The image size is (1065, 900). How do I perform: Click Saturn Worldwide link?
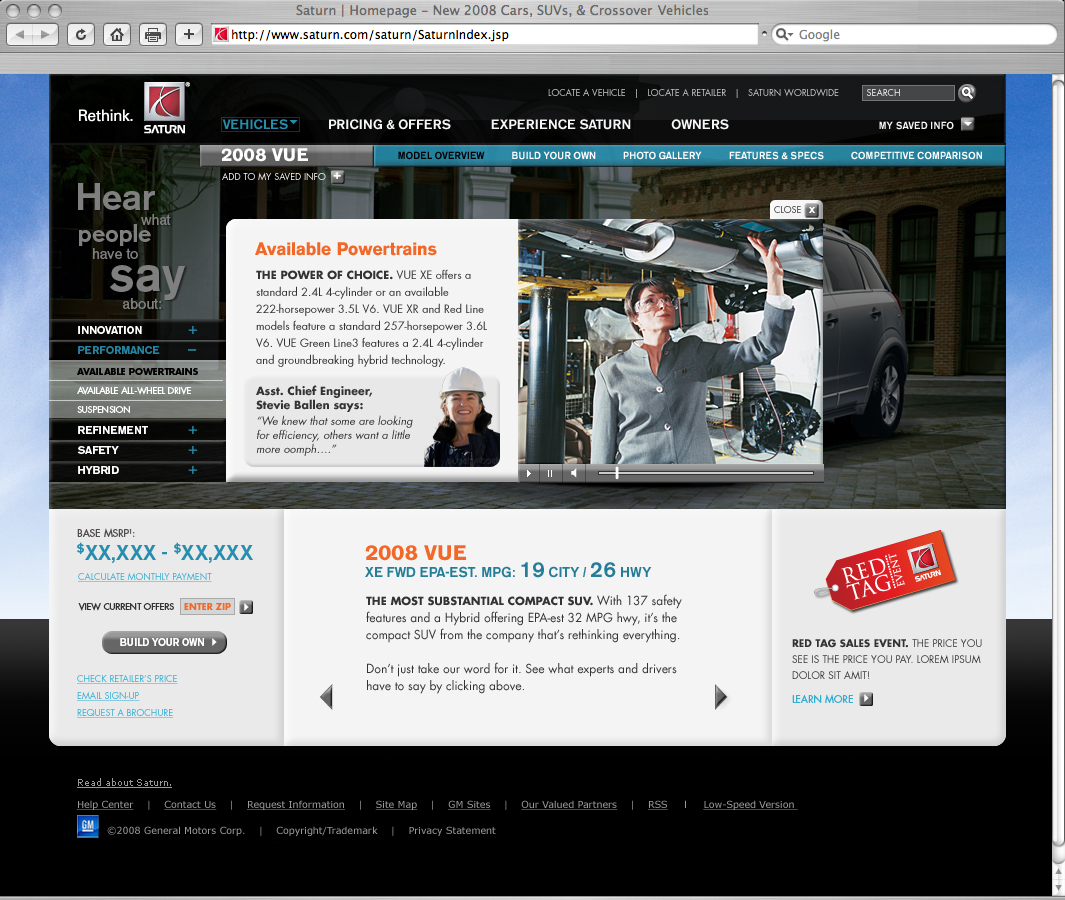coord(793,92)
